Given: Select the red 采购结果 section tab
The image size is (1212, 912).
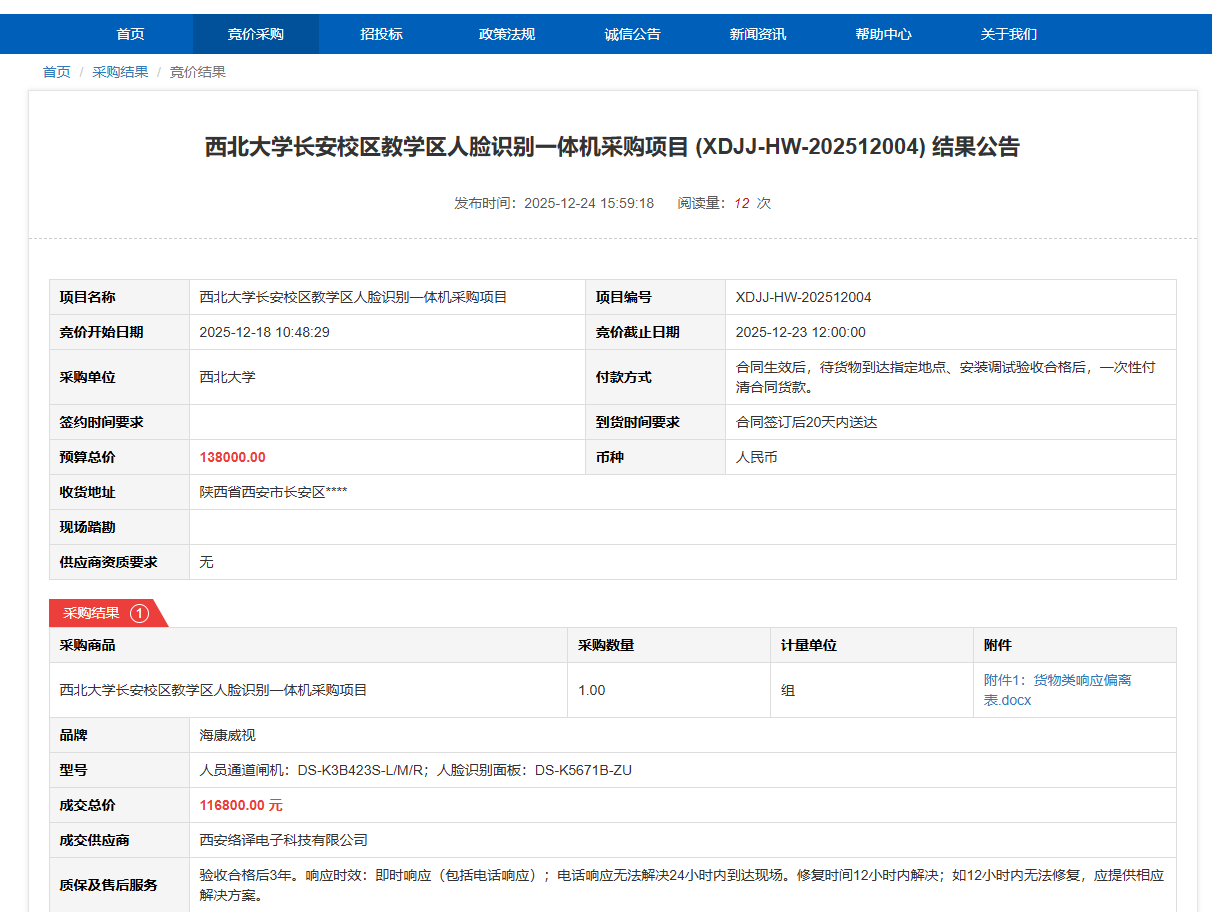Looking at the screenshot, I should pos(92,613).
